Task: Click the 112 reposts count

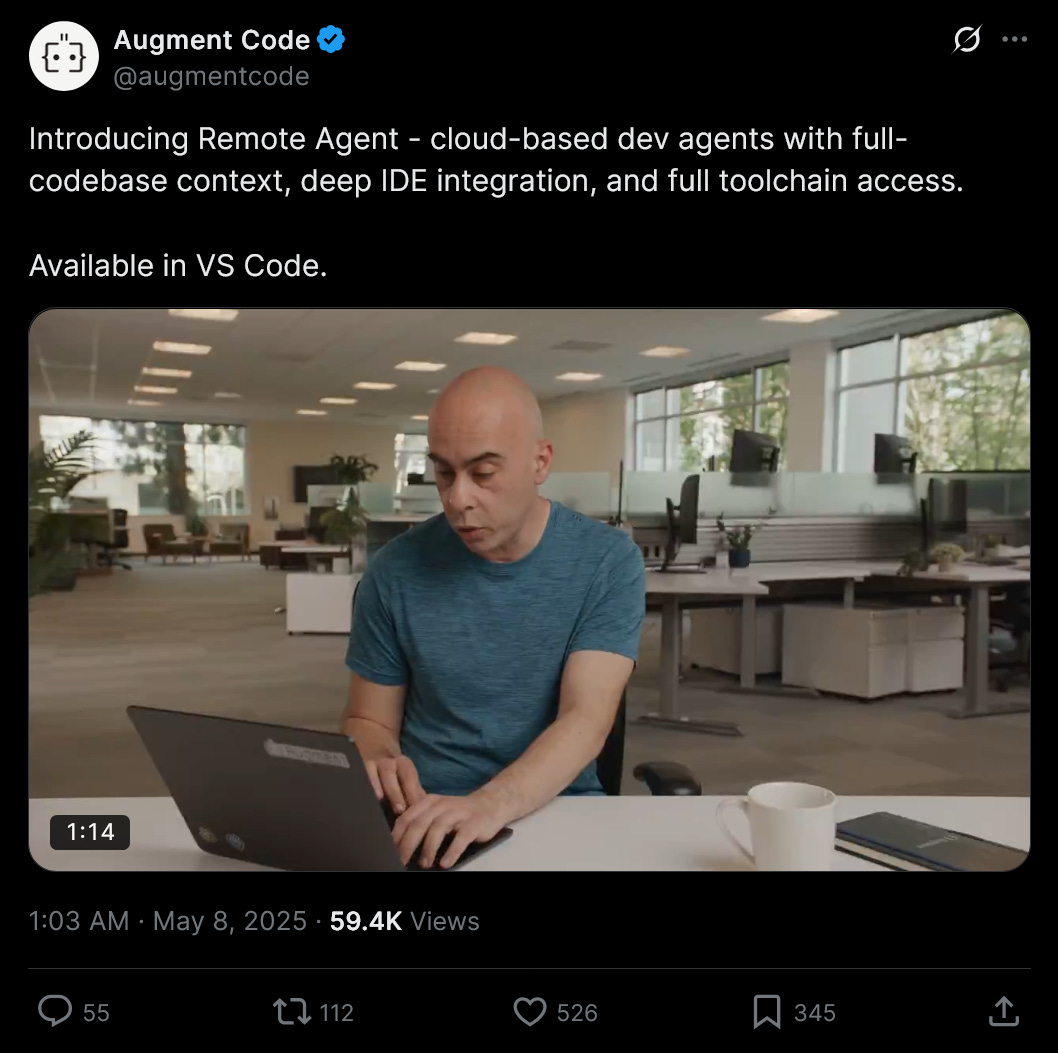Action: click(336, 1013)
